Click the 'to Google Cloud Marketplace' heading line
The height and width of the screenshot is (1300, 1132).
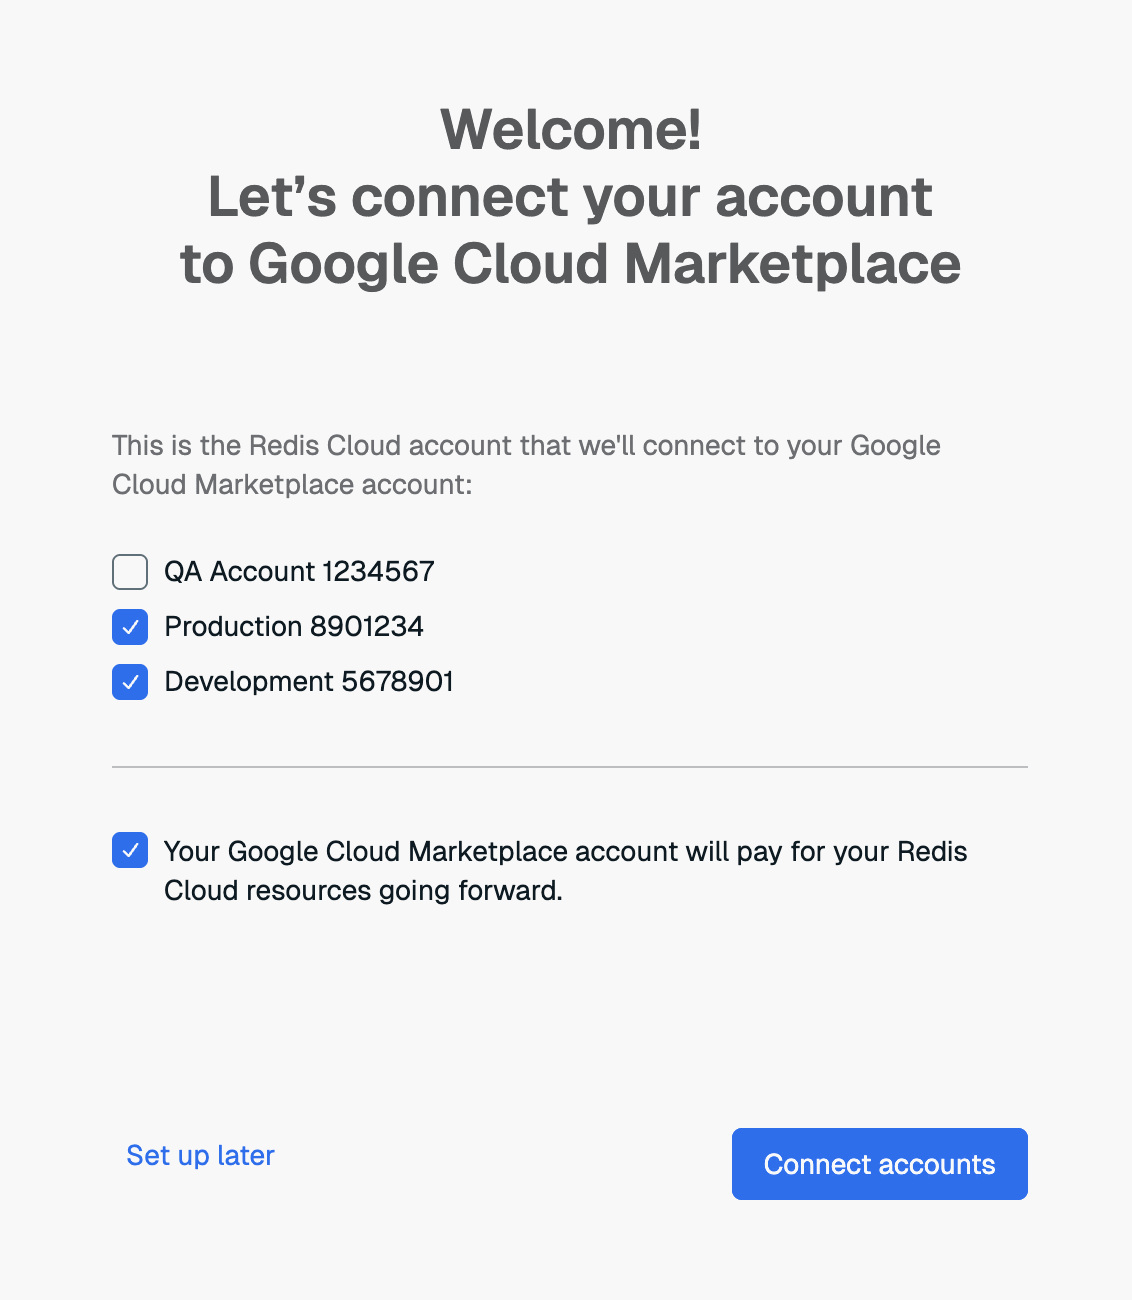pos(570,263)
